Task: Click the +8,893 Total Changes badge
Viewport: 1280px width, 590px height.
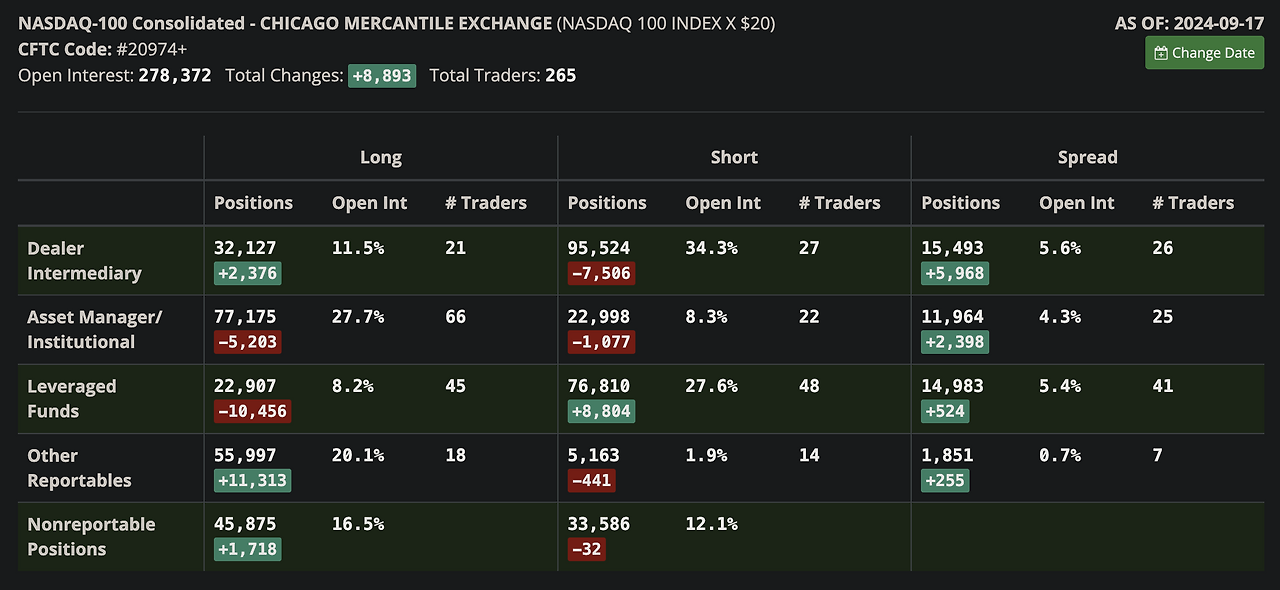Action: (x=381, y=76)
